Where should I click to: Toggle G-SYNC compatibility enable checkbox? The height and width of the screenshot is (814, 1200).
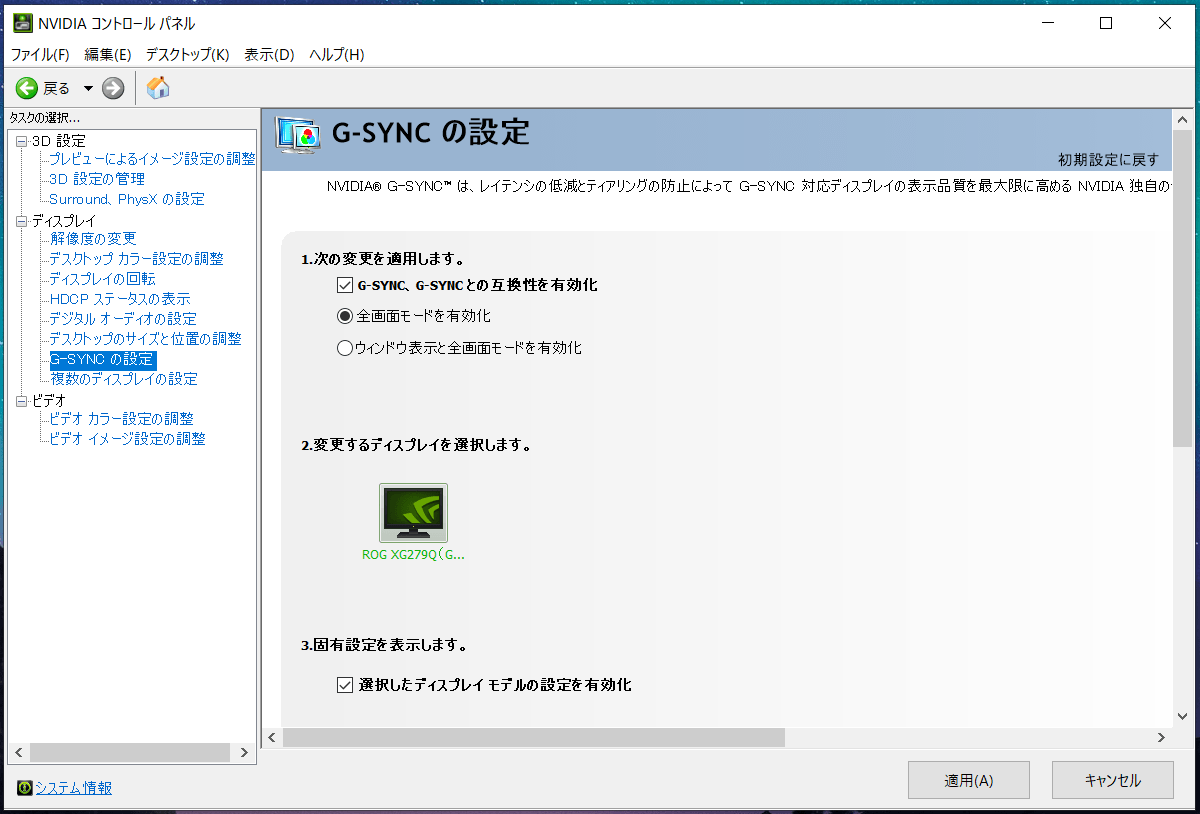[346, 285]
